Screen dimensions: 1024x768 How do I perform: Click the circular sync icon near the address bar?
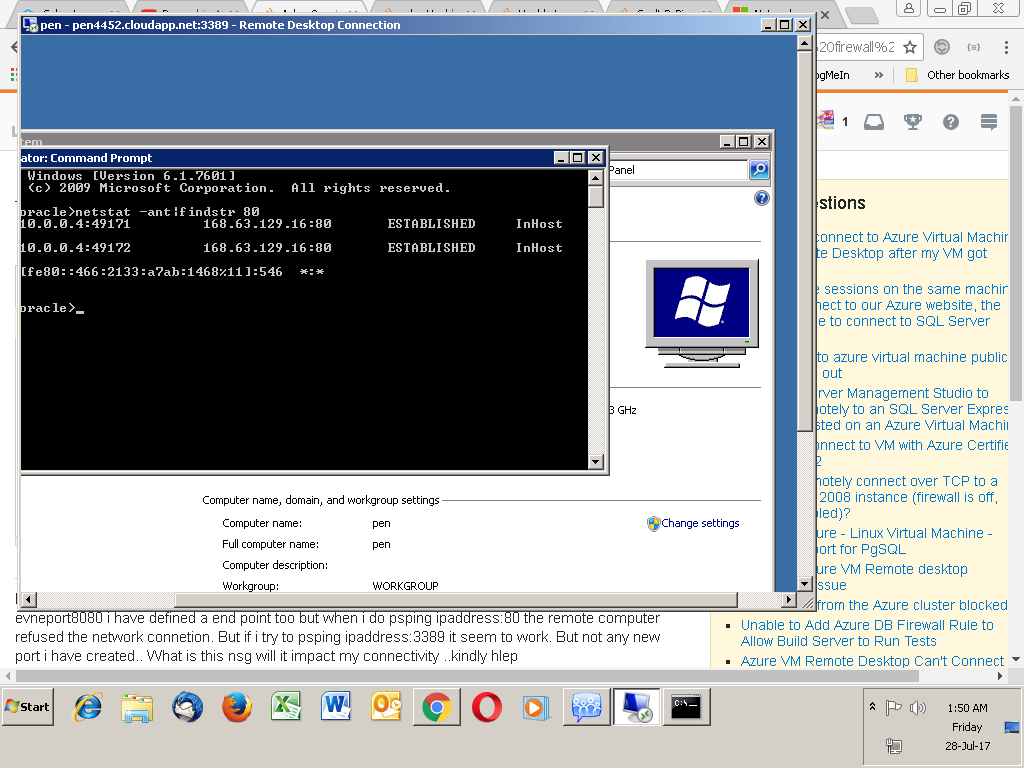940,47
